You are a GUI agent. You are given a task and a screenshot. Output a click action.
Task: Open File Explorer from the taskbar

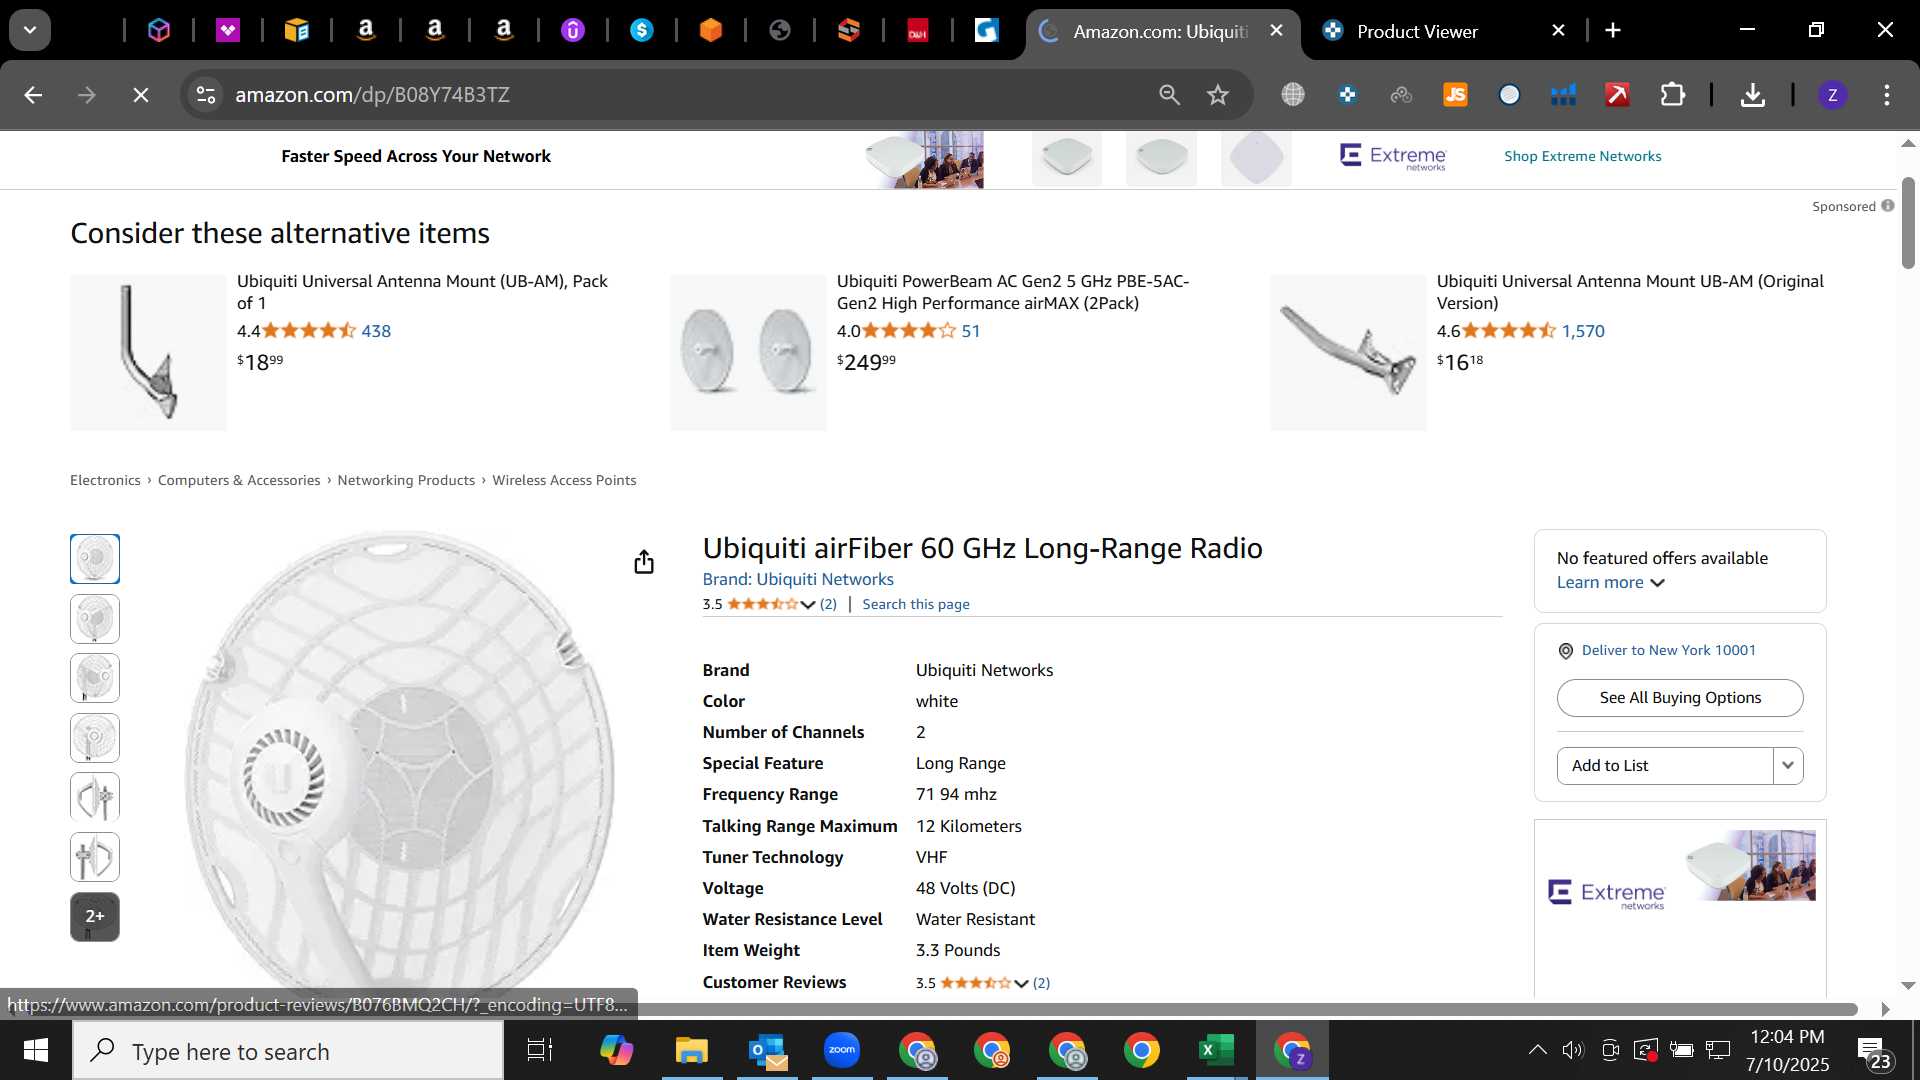coord(692,1050)
